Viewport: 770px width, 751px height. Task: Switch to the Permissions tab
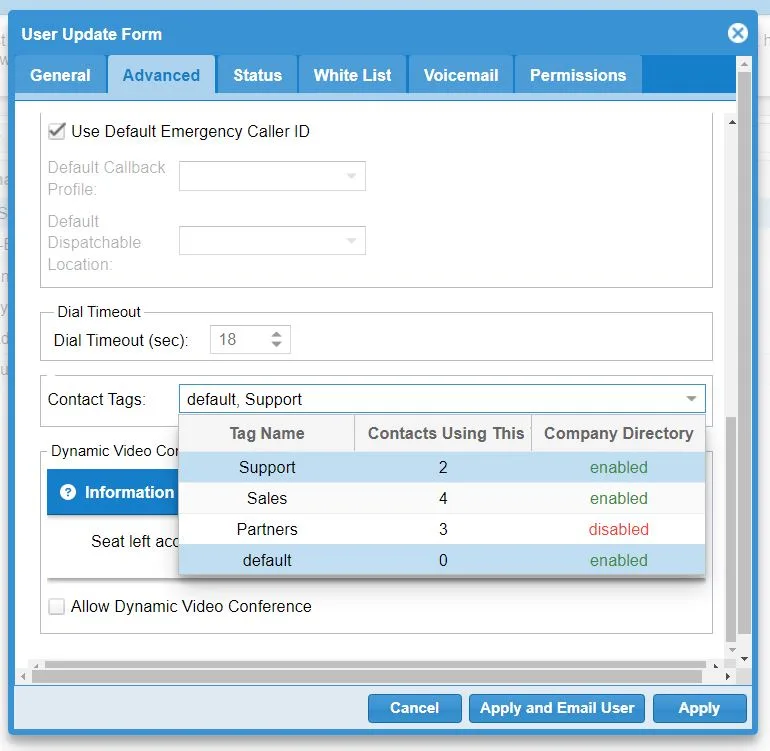578,75
